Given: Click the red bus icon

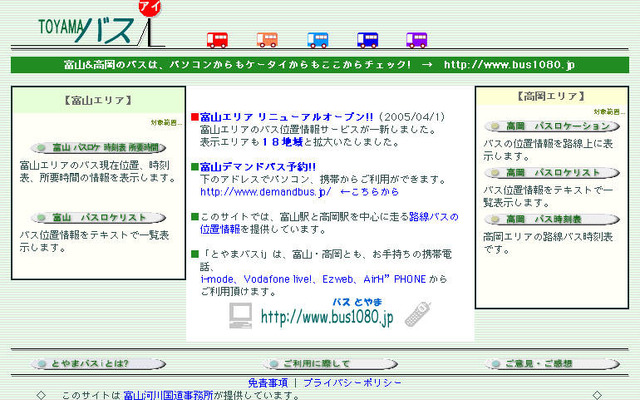Looking at the screenshot, I should (217, 40).
